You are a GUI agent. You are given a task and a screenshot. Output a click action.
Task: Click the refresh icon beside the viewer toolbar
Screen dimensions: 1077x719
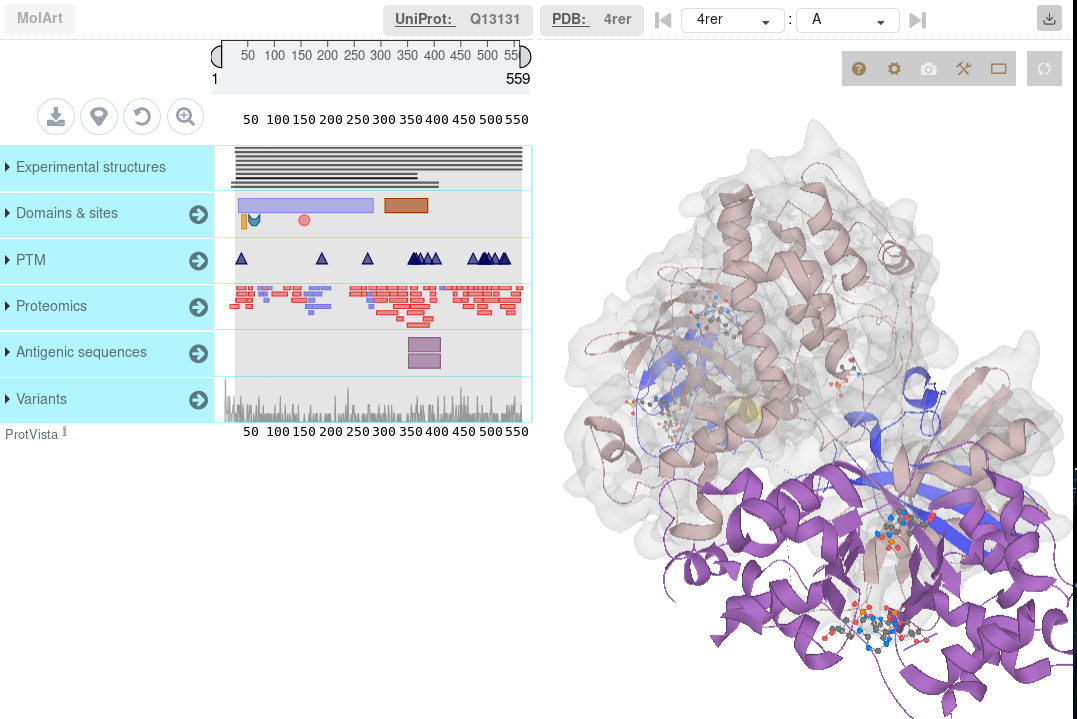point(1043,68)
